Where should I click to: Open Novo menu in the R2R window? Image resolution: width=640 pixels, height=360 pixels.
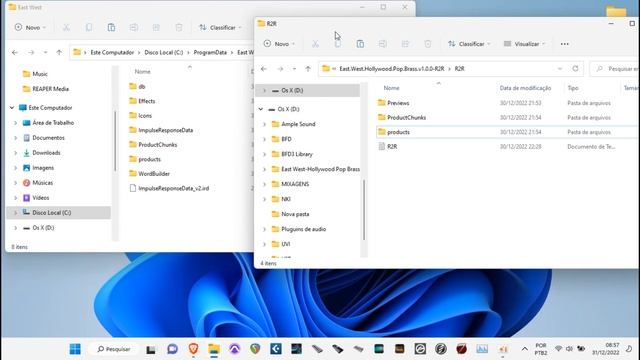point(279,44)
